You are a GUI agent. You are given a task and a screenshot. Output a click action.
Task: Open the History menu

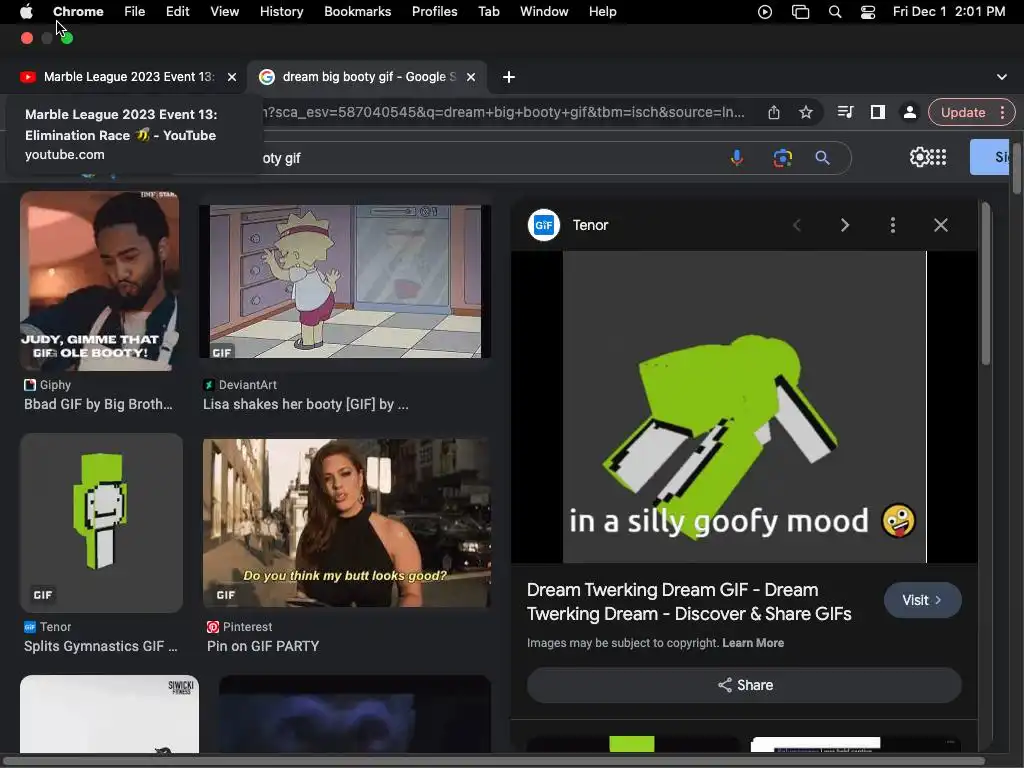[281, 11]
